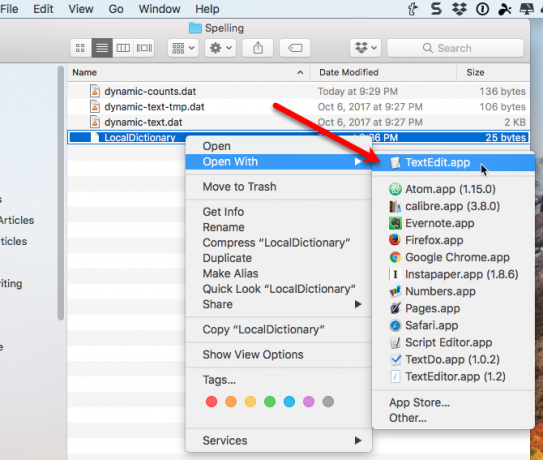Screen dimensions: 543x460
Task: Switch Finder to column view
Action: point(123,48)
